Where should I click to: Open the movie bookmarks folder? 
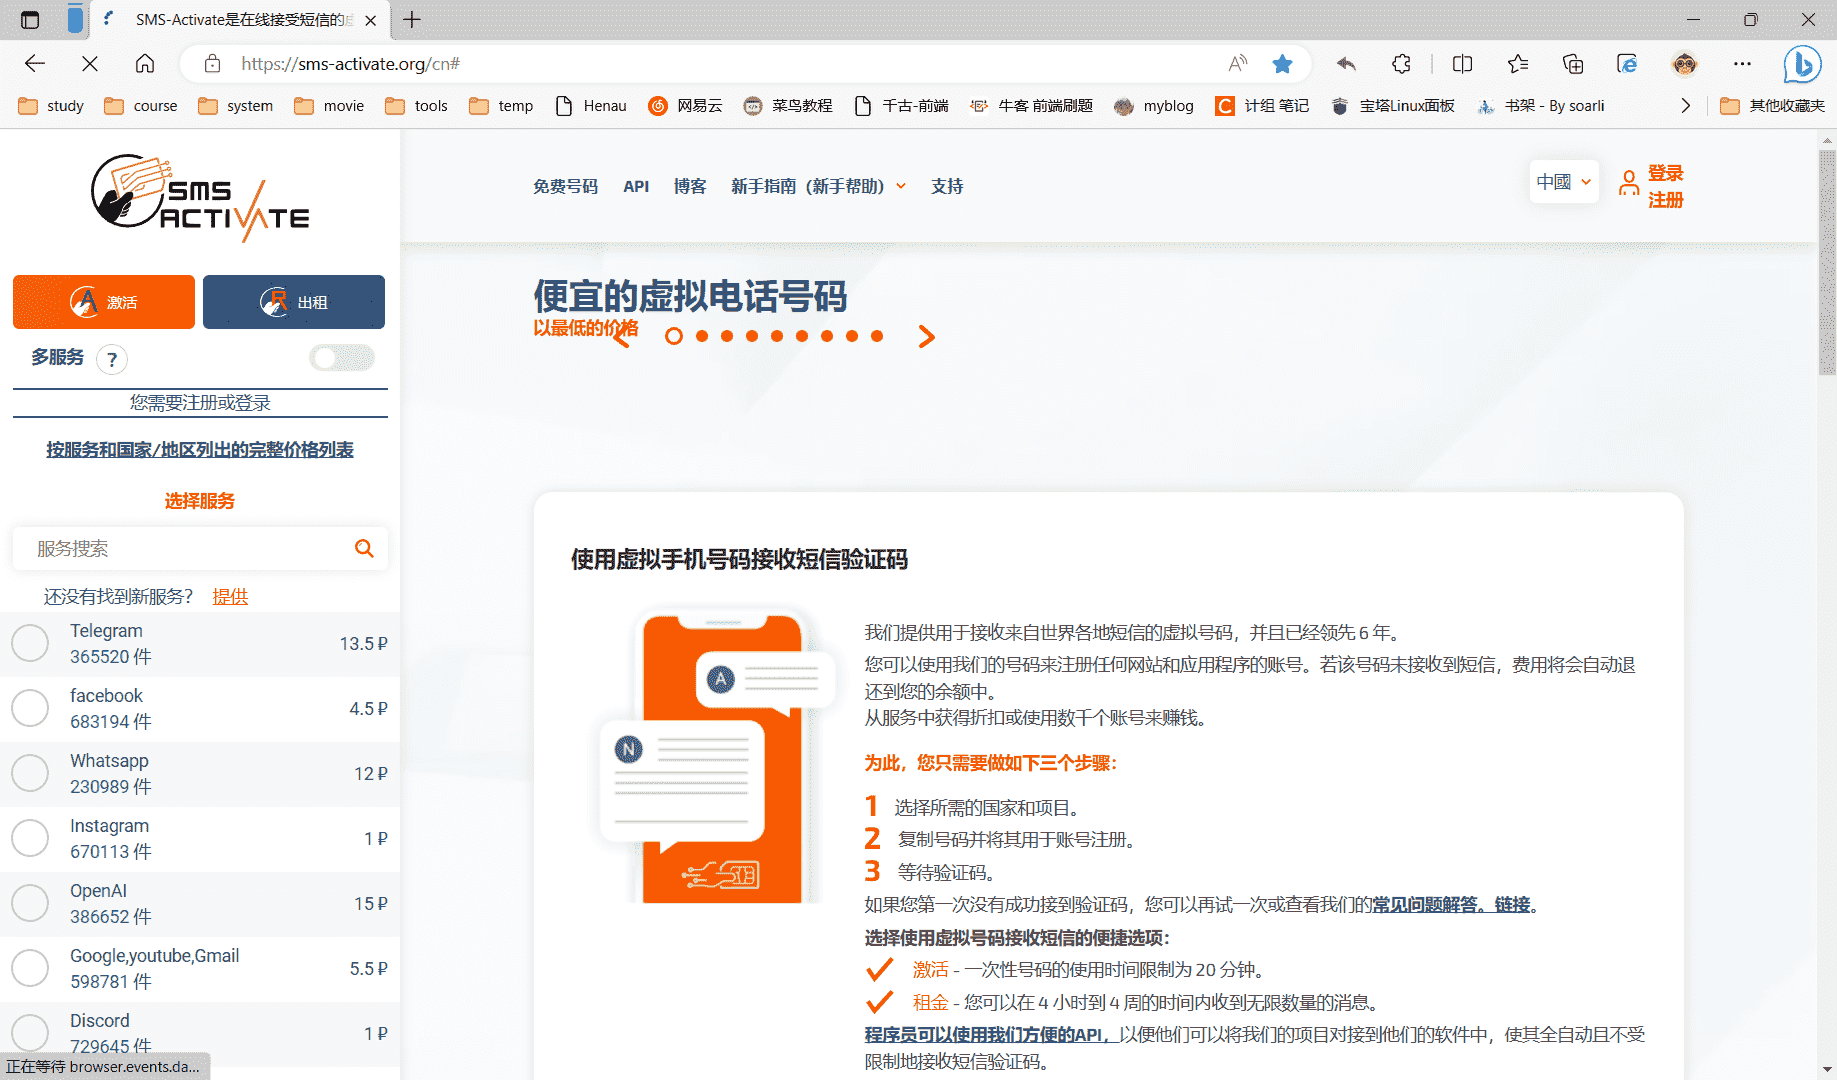(x=329, y=106)
